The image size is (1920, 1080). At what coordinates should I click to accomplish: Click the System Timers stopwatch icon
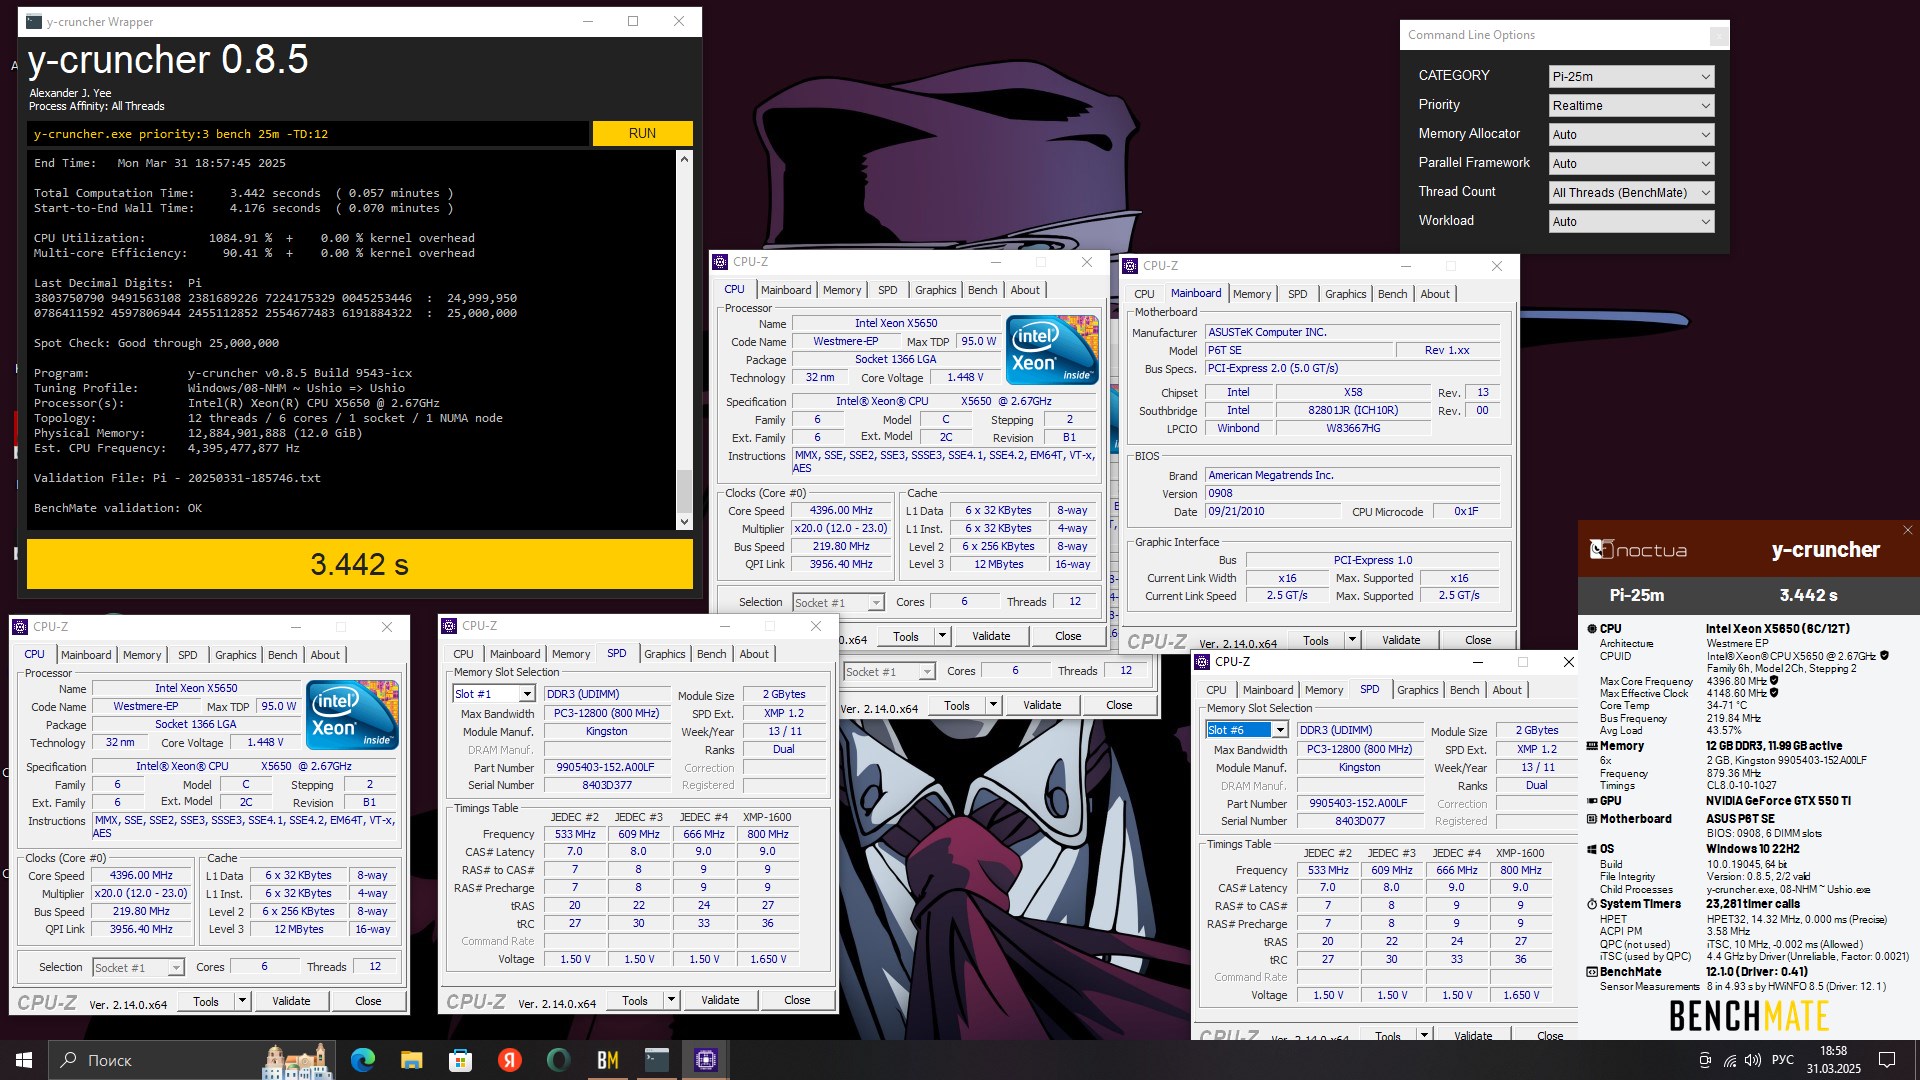tap(1592, 904)
